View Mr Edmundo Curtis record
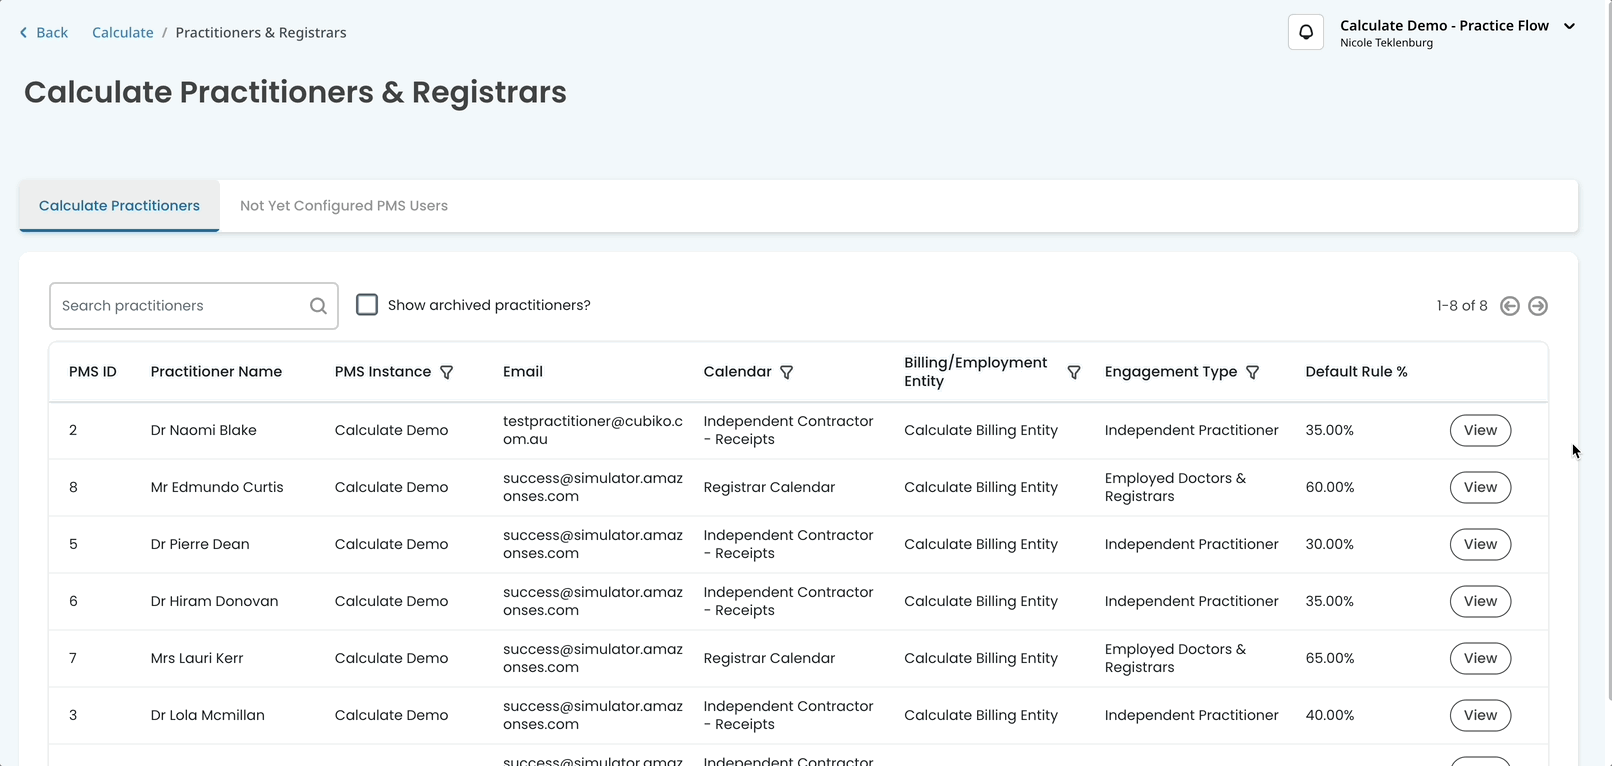 1480,487
